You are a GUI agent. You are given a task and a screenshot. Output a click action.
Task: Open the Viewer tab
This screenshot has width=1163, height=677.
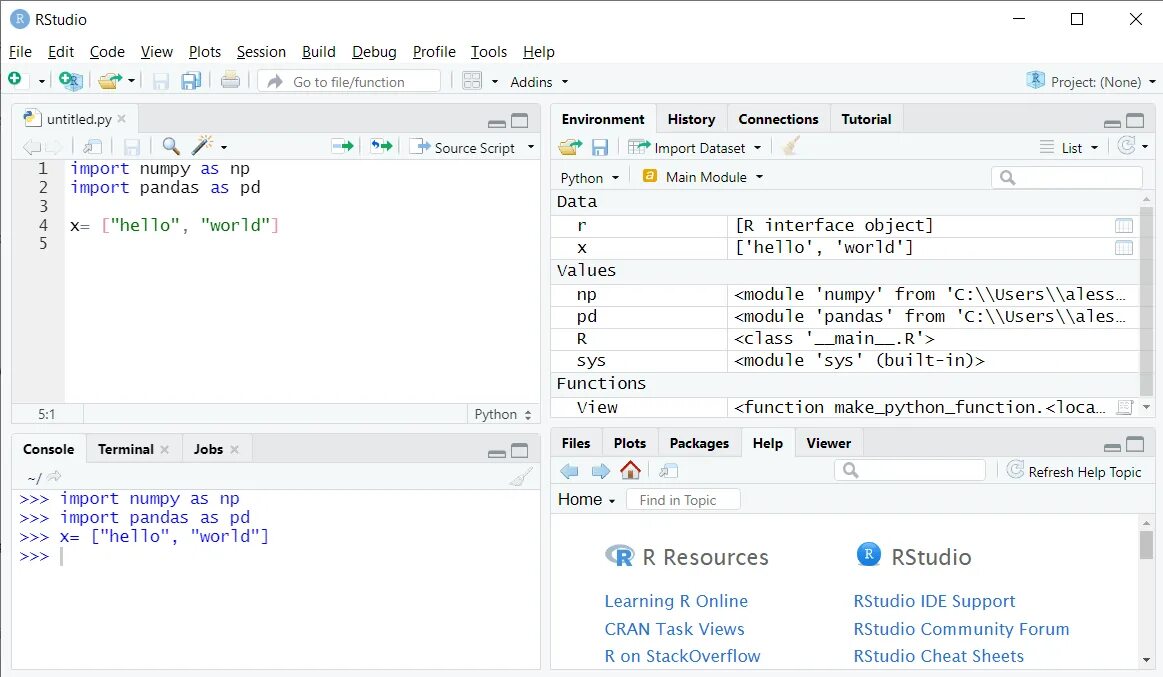[828, 443]
